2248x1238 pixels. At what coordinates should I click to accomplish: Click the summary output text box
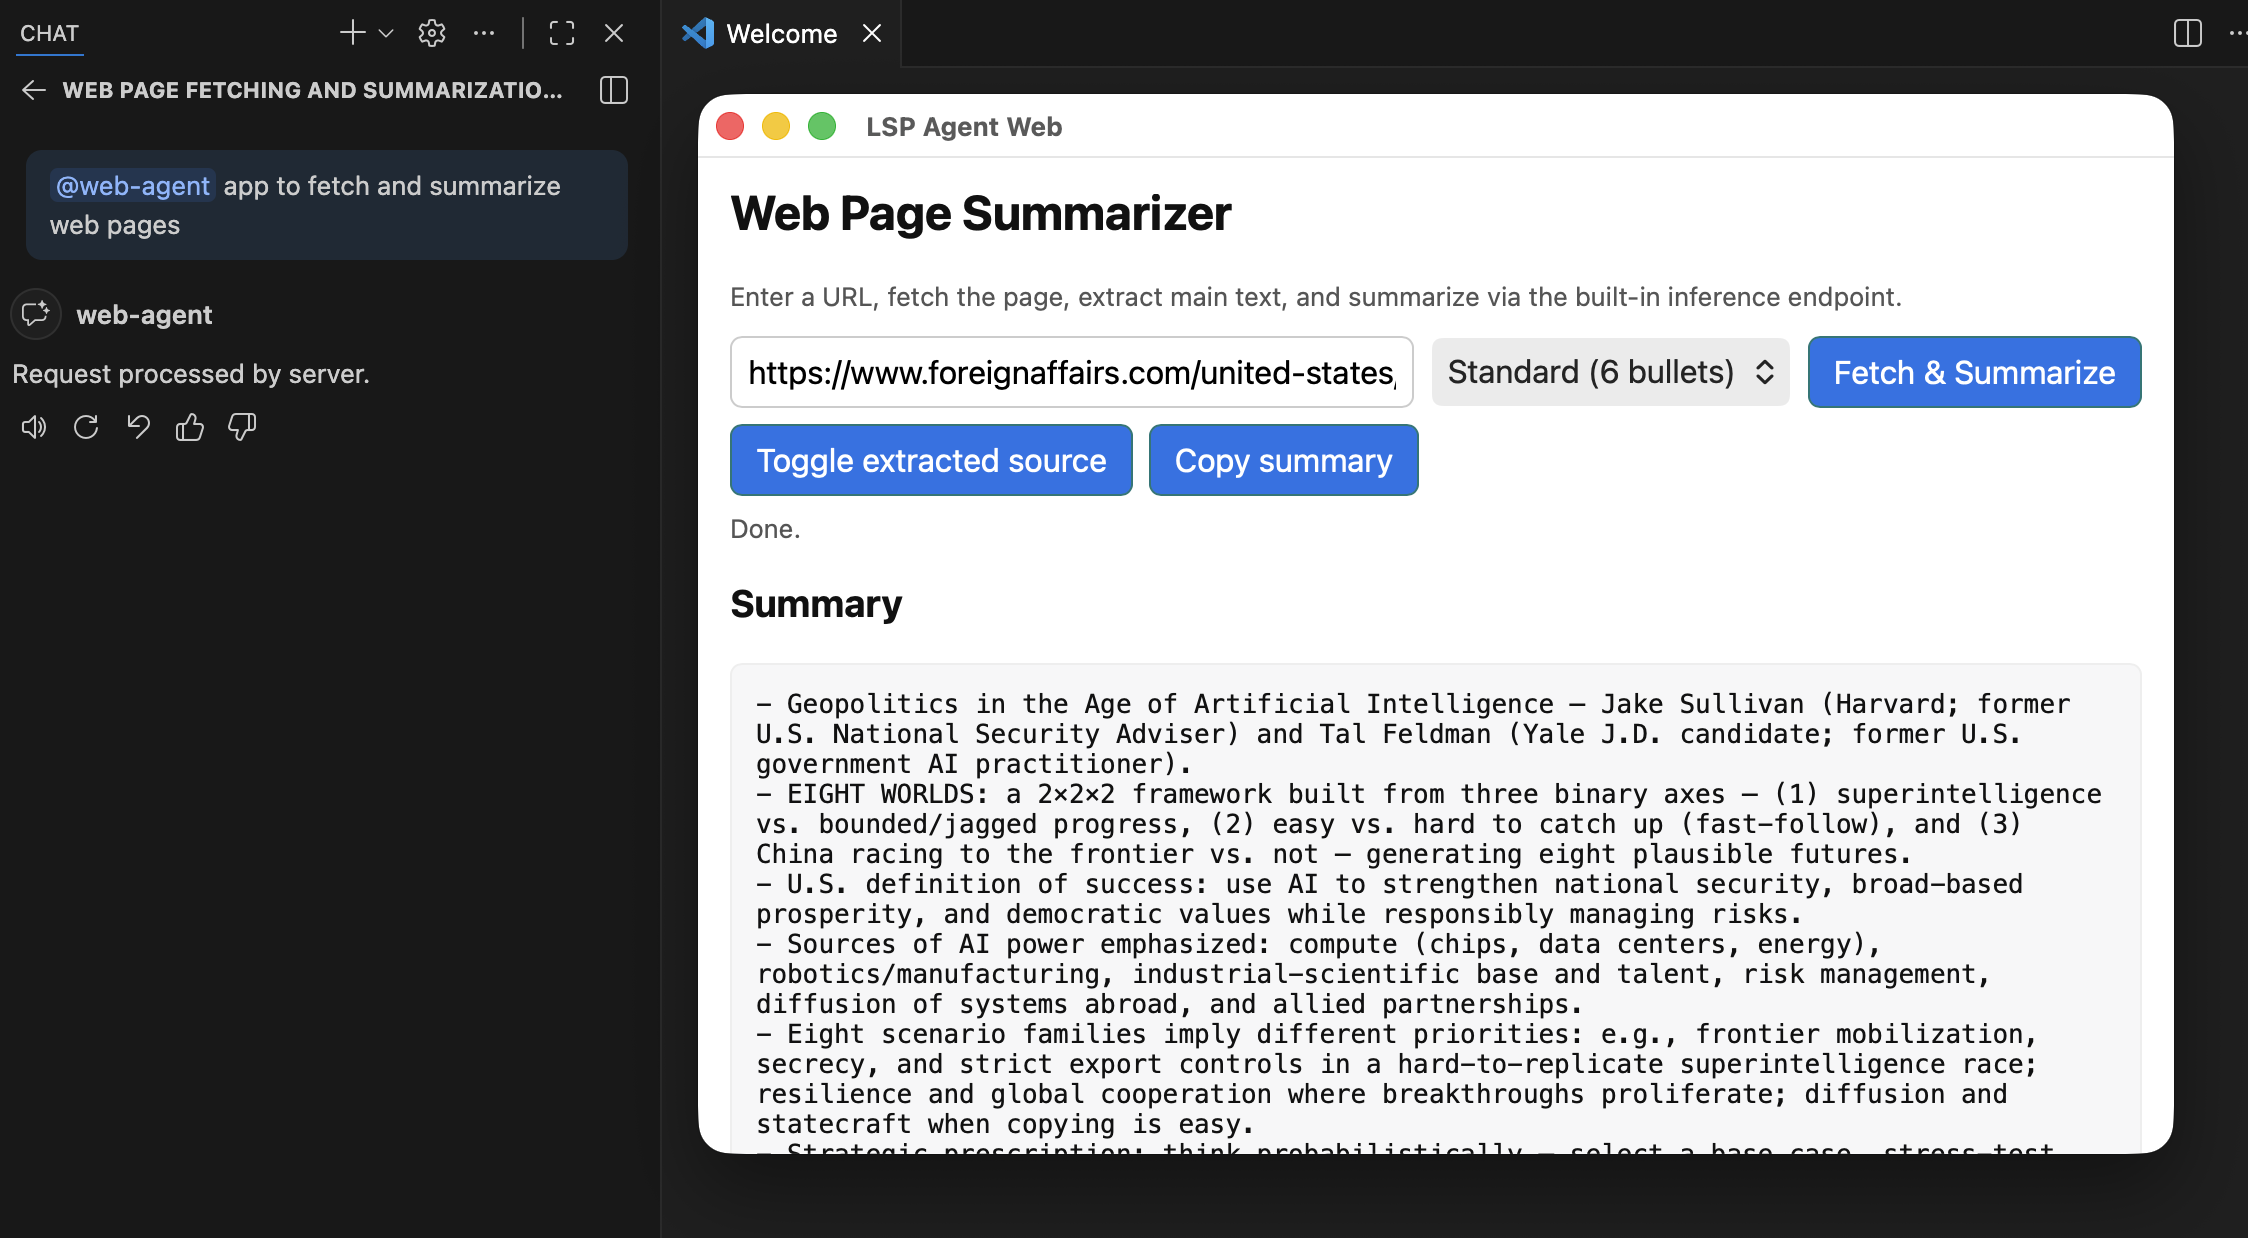pyautogui.click(x=1435, y=908)
